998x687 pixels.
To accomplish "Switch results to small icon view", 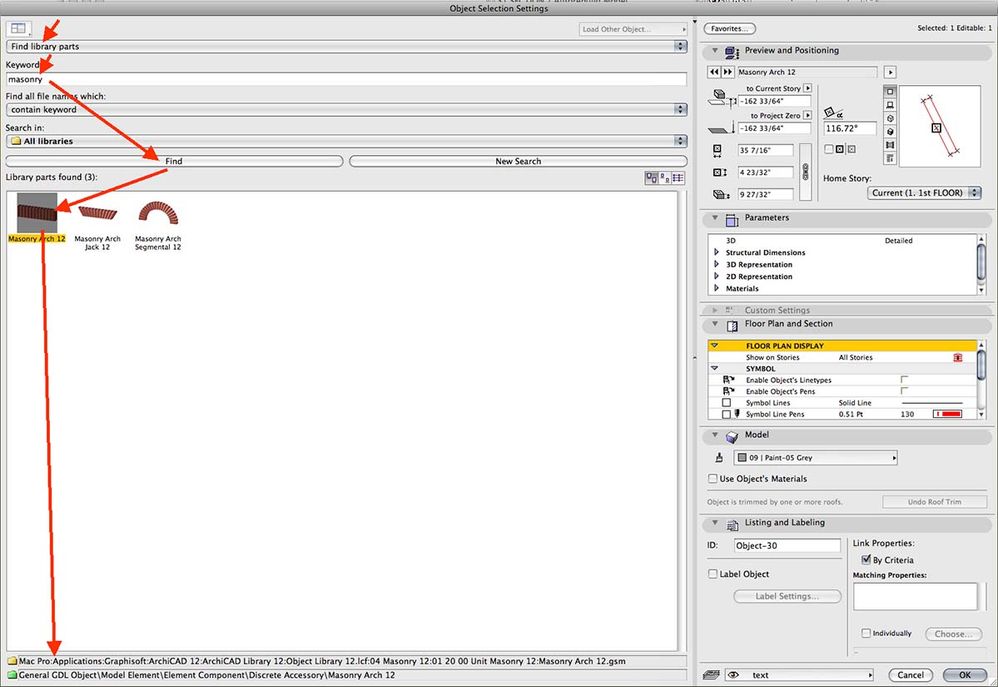I will point(664,178).
